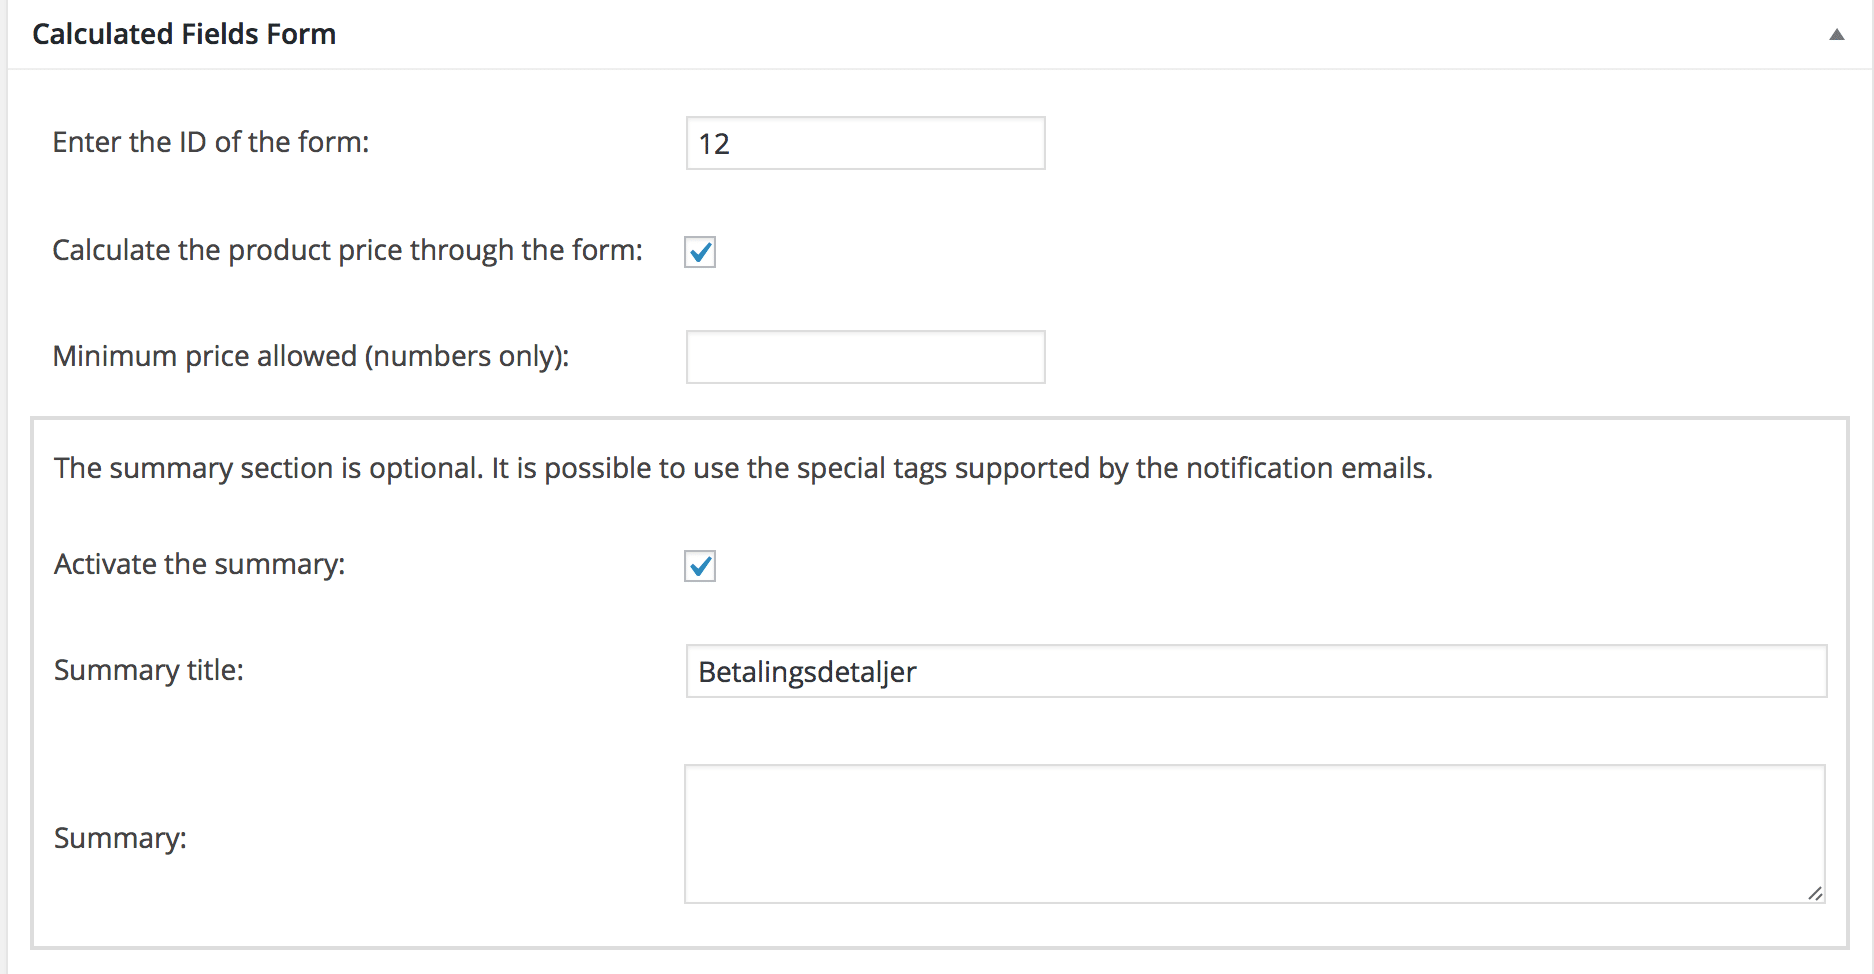This screenshot has width=1874, height=974.
Task: Click the 'Summary title:' label
Action: (149, 670)
